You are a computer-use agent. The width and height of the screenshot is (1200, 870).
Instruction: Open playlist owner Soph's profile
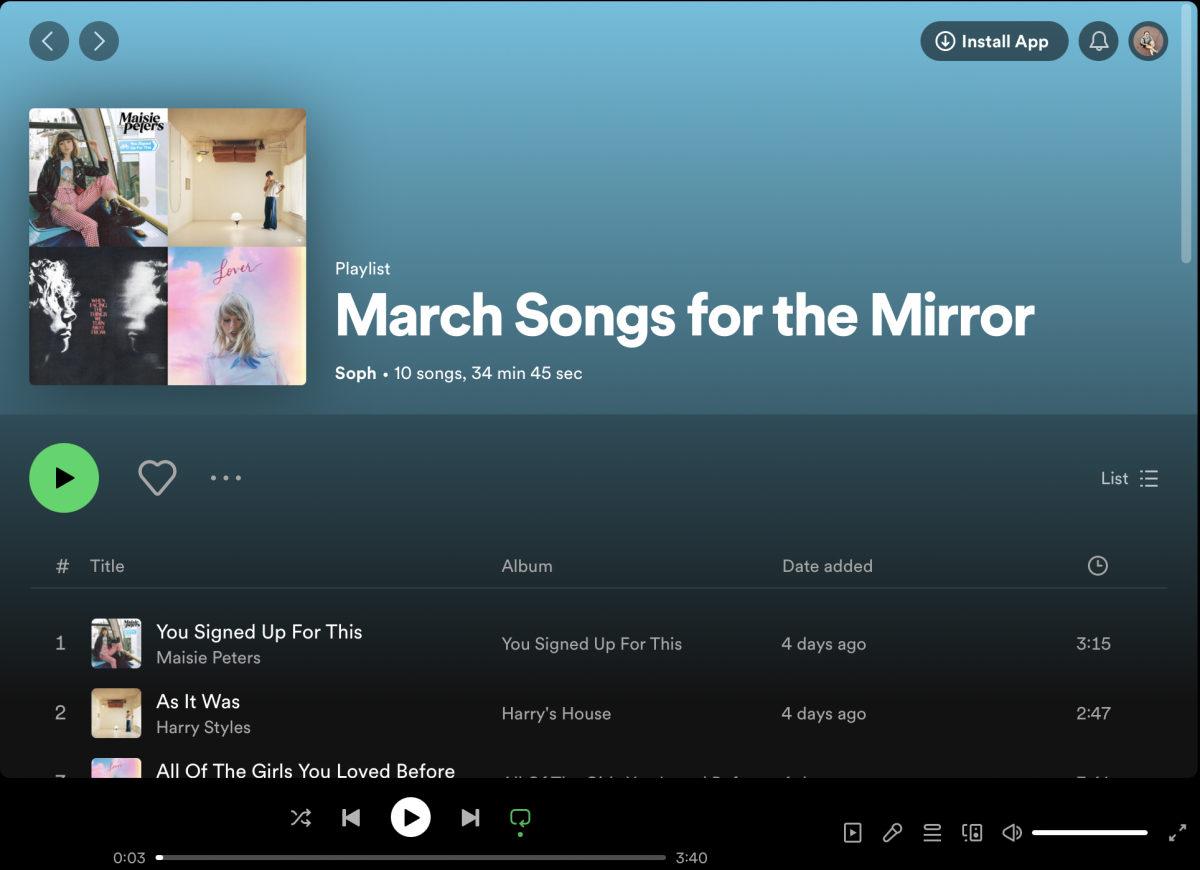355,373
